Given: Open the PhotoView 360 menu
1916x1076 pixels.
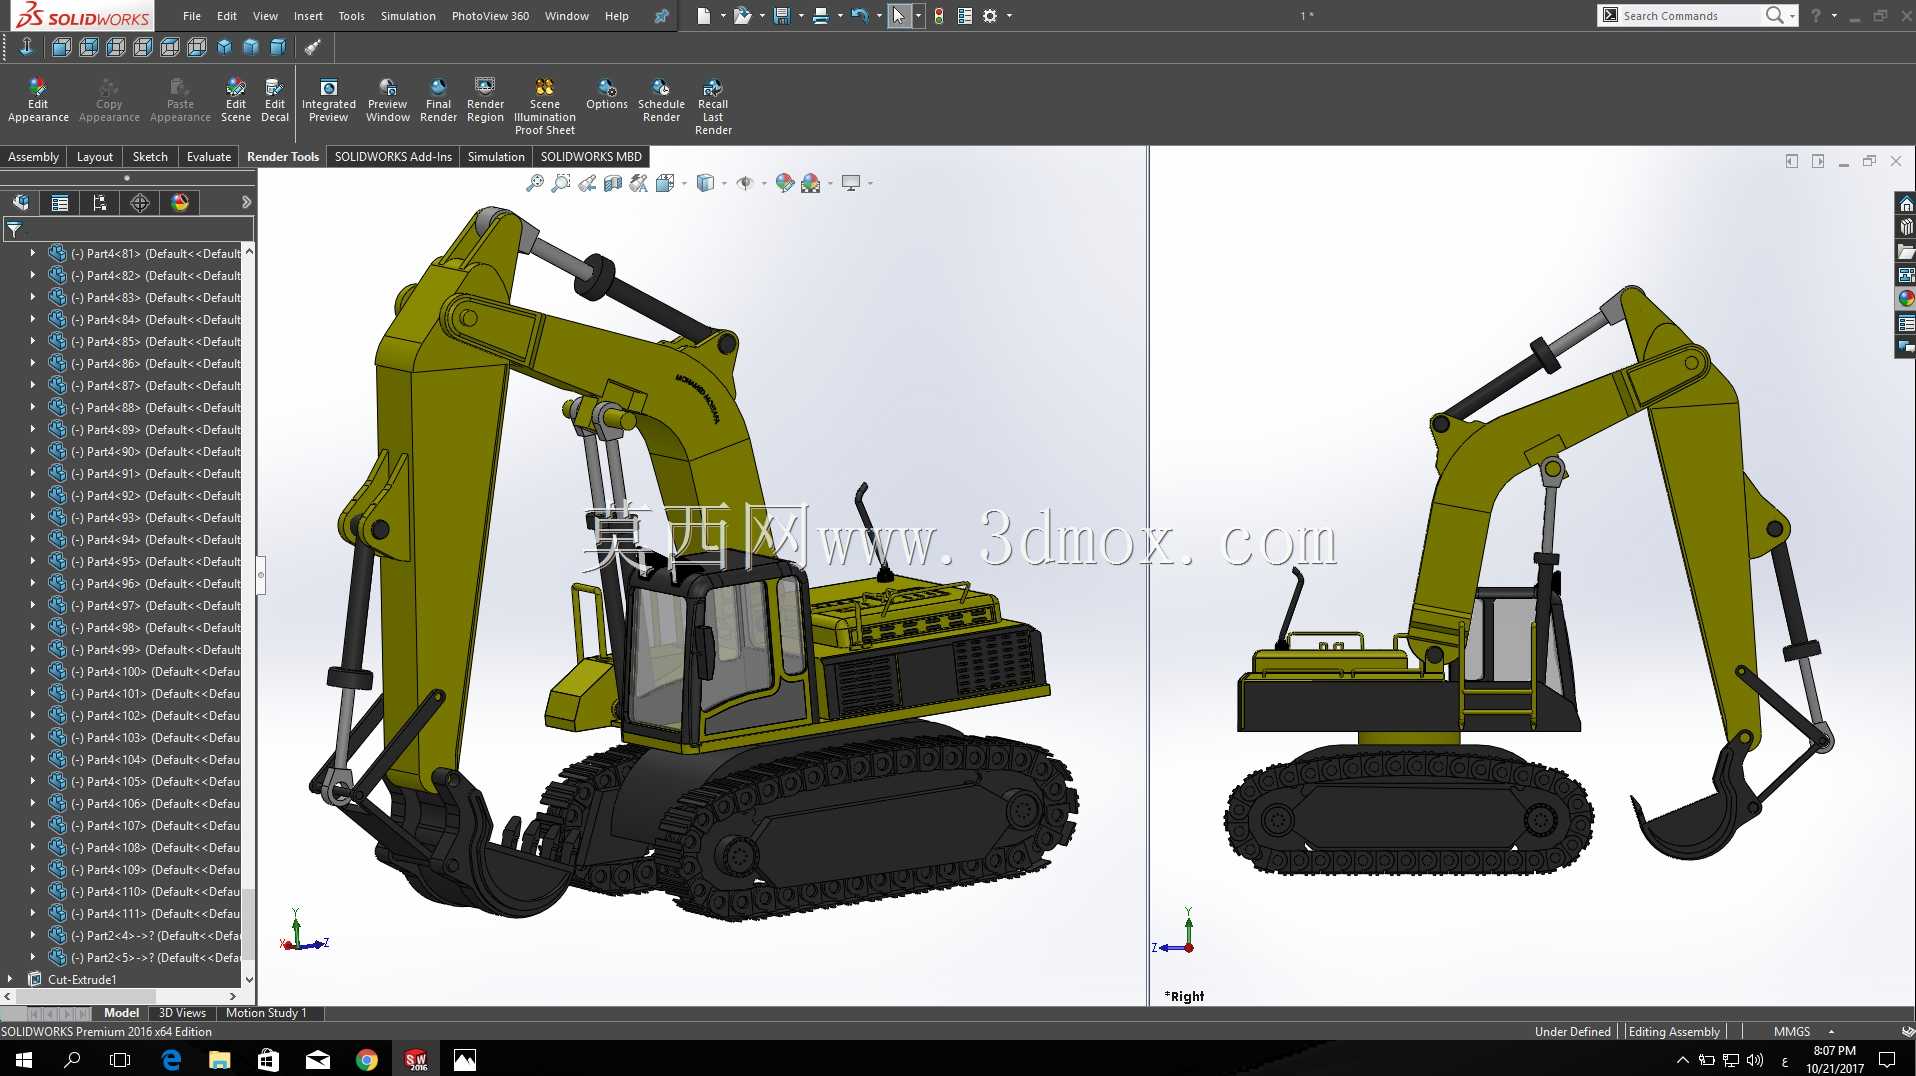Looking at the screenshot, I should pos(490,16).
